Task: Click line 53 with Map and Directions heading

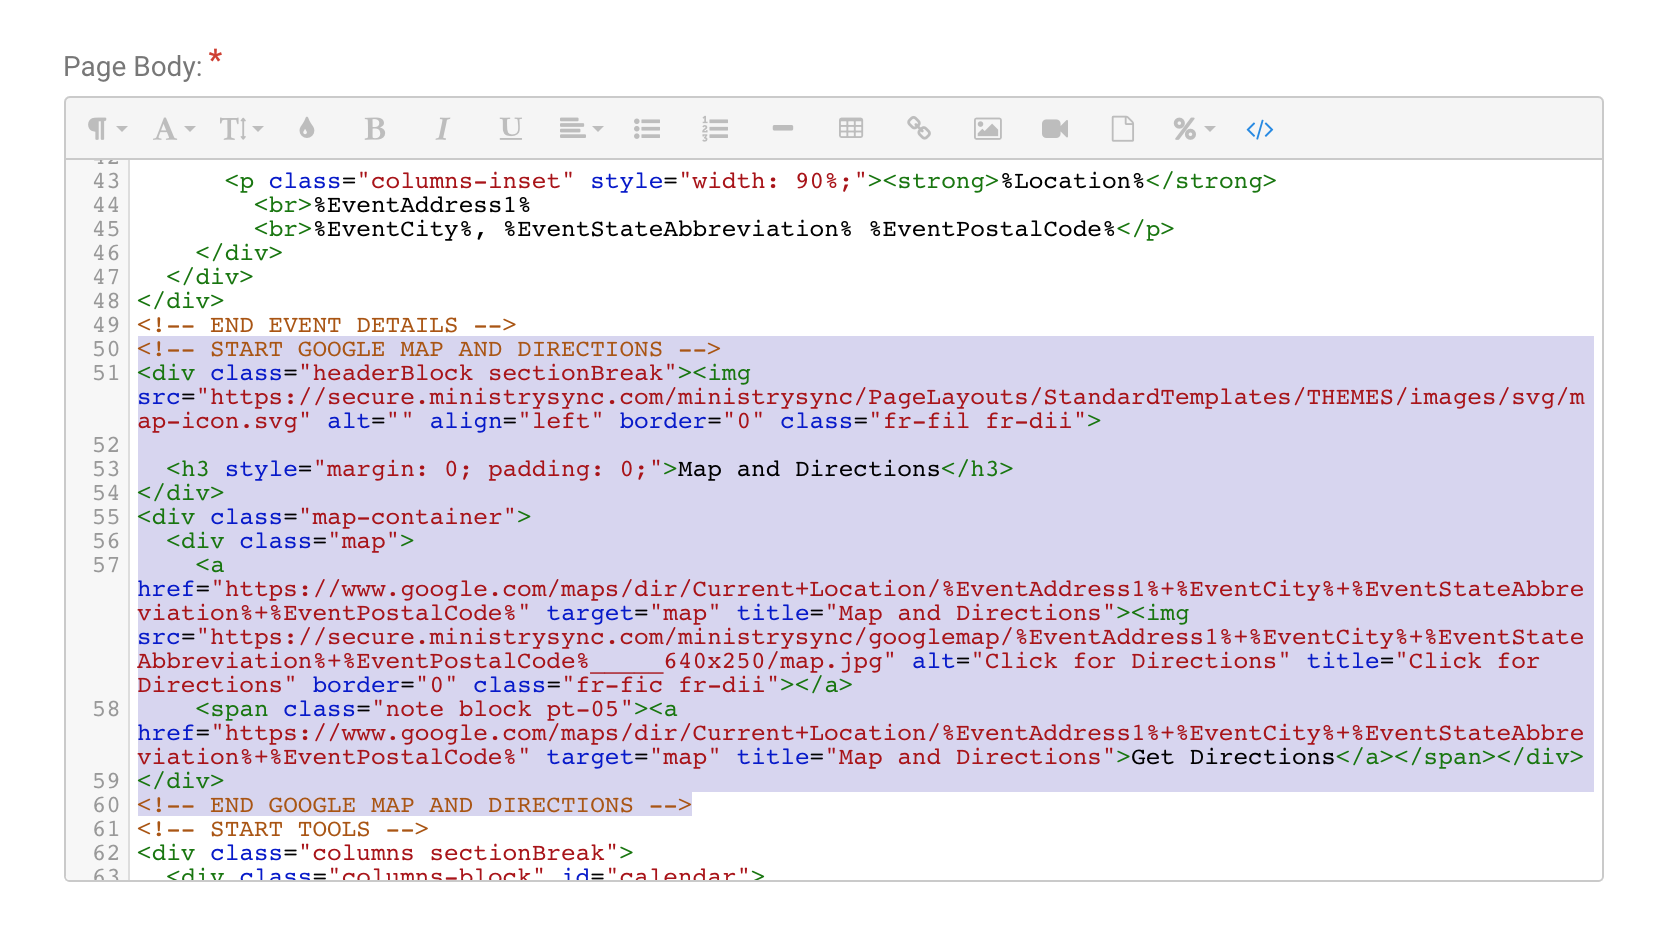Action: point(589,469)
